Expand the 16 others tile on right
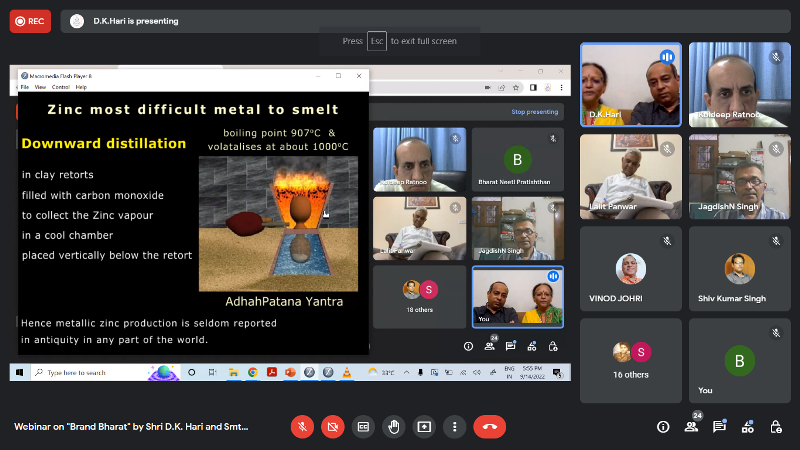This screenshot has width=800, height=450. [630, 360]
